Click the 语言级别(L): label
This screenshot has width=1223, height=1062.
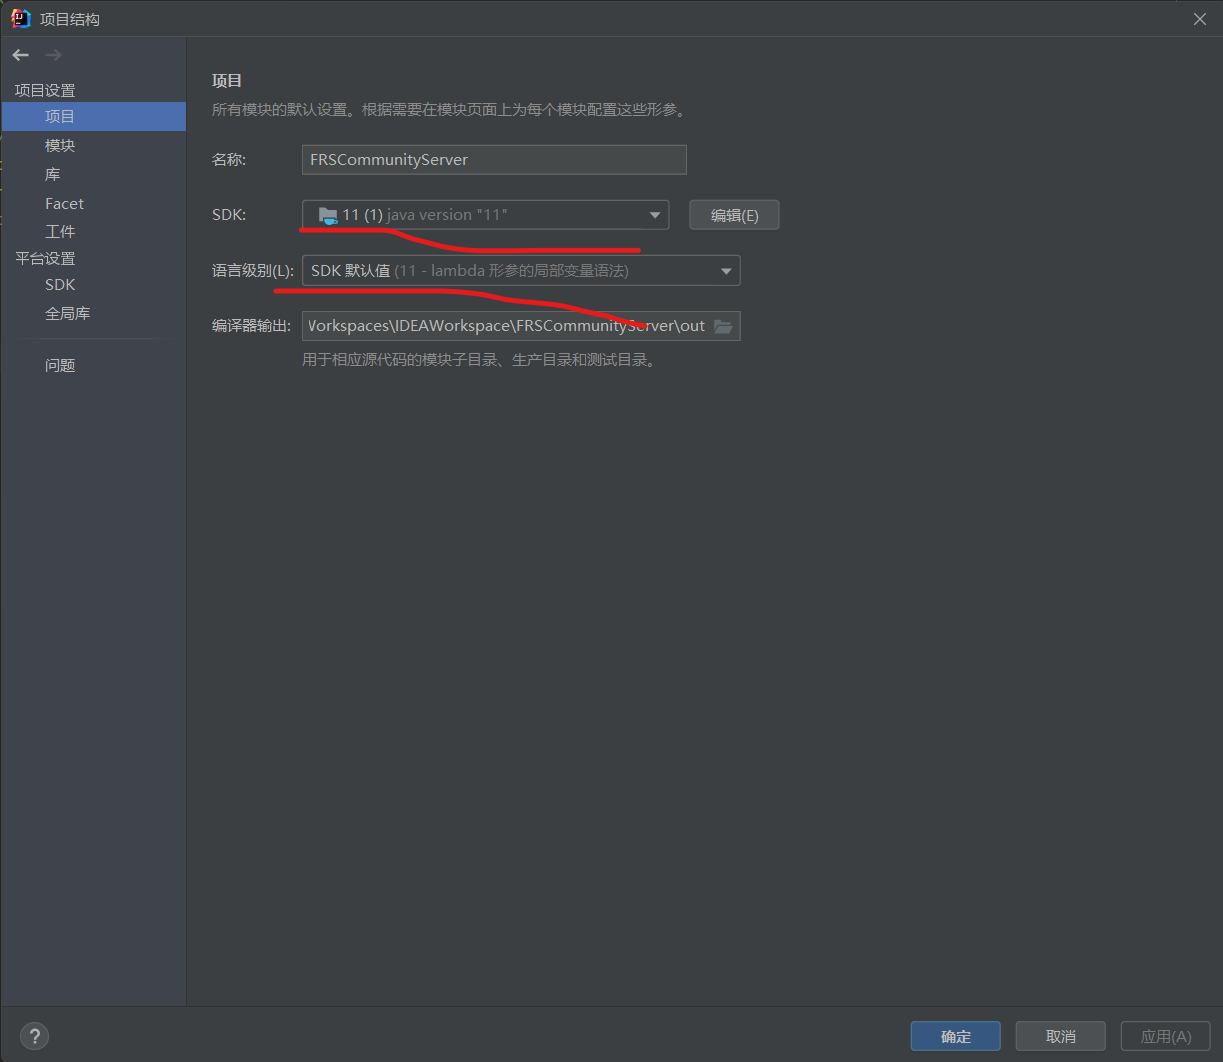[253, 271]
